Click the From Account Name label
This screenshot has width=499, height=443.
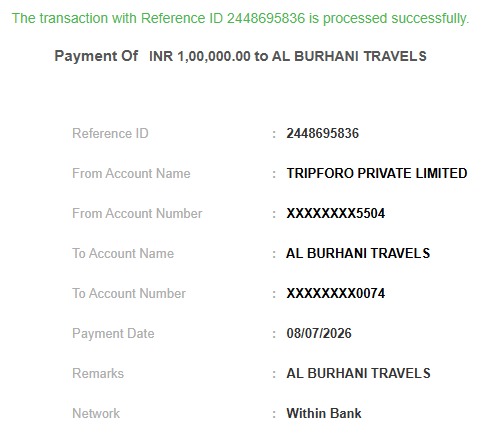(131, 173)
